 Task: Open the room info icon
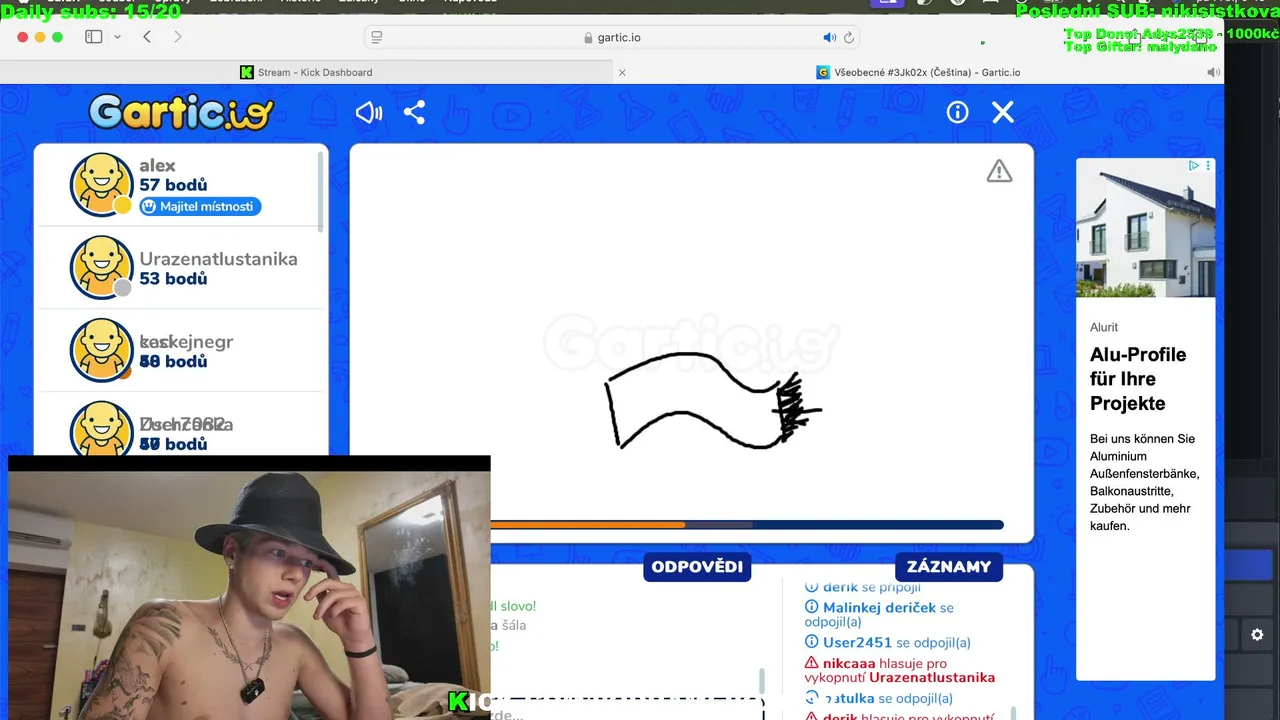click(958, 112)
